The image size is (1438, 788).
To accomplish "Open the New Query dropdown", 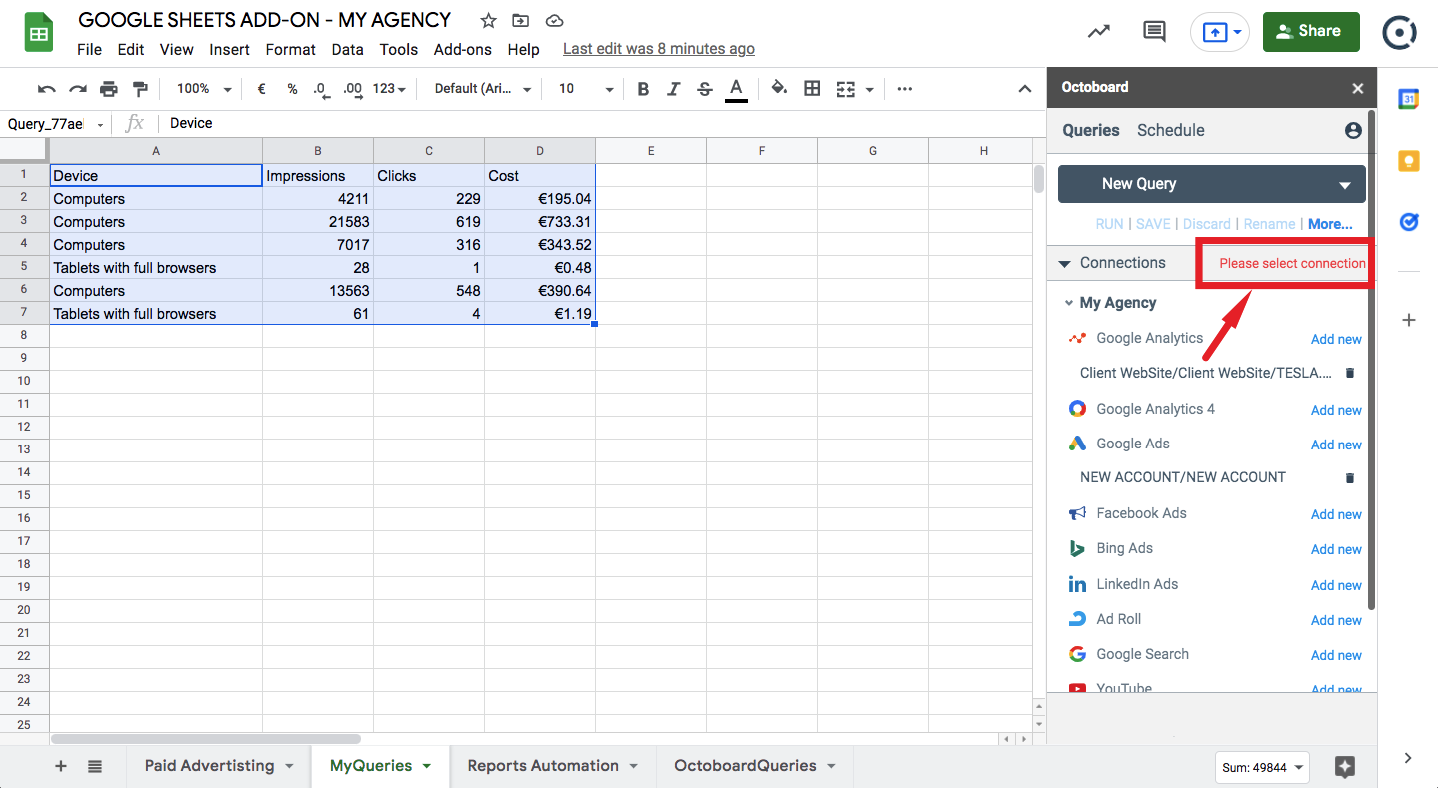I will click(x=1211, y=184).
